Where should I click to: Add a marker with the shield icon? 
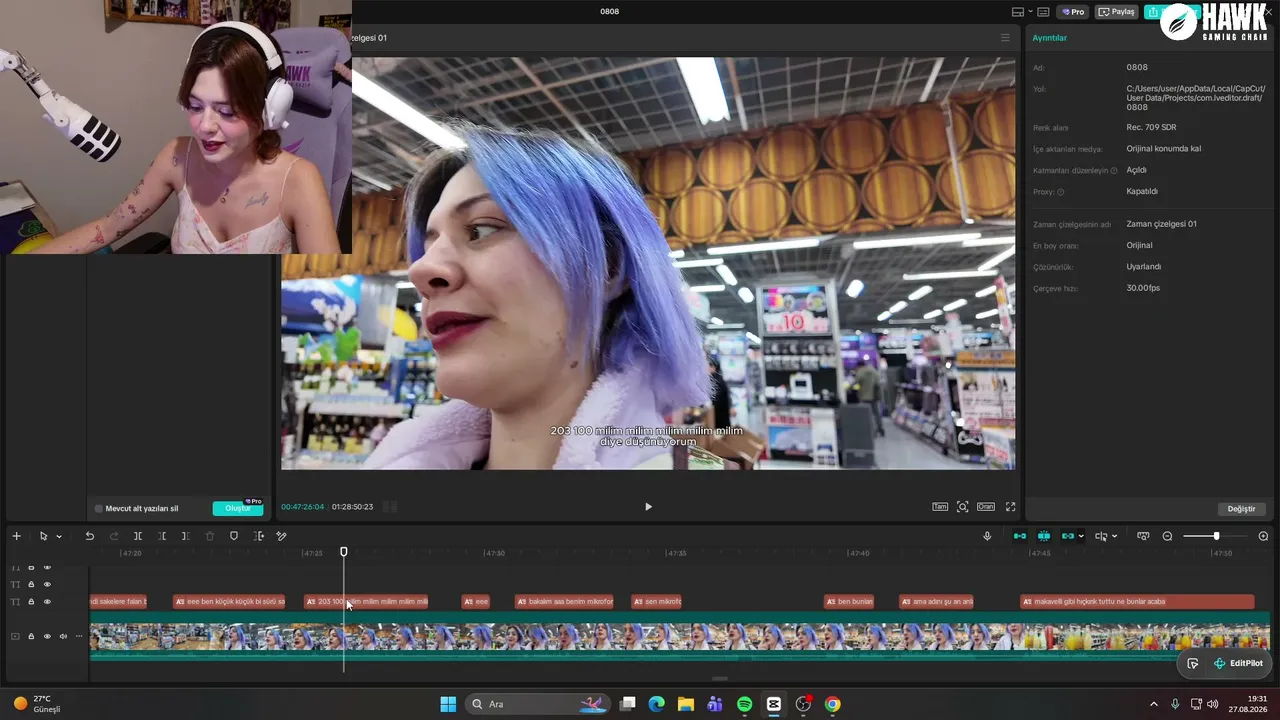point(234,536)
